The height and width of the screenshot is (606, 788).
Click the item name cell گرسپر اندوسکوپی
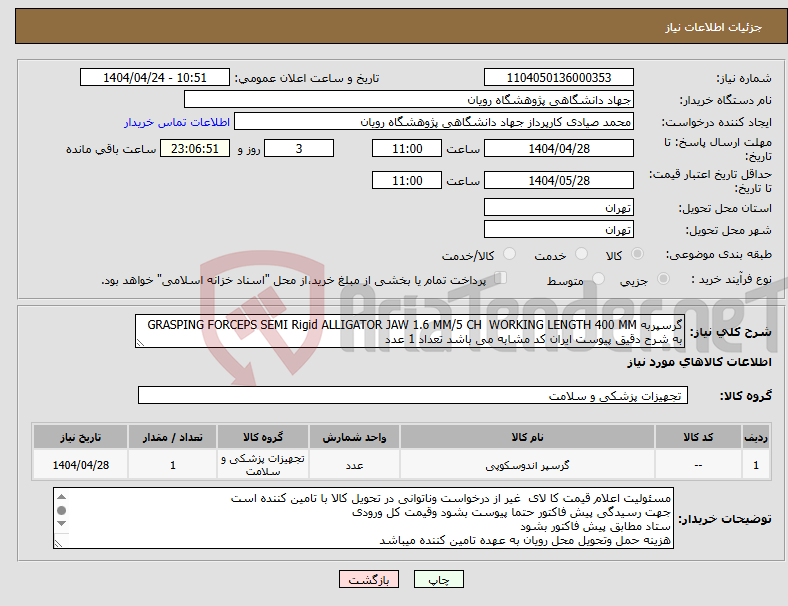click(x=527, y=465)
